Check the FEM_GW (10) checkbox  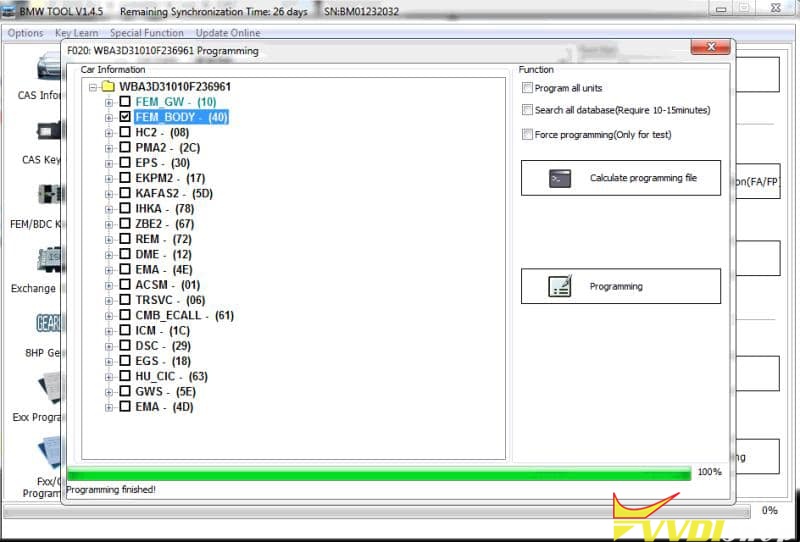coord(125,102)
